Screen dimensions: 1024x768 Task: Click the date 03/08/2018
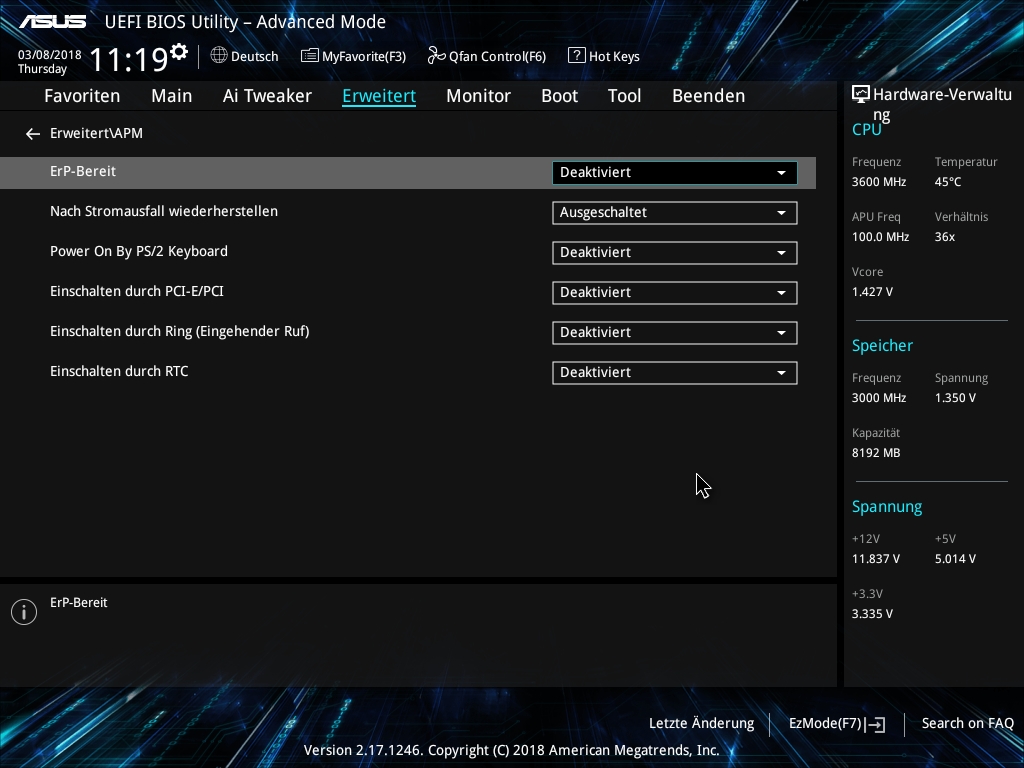(50, 55)
